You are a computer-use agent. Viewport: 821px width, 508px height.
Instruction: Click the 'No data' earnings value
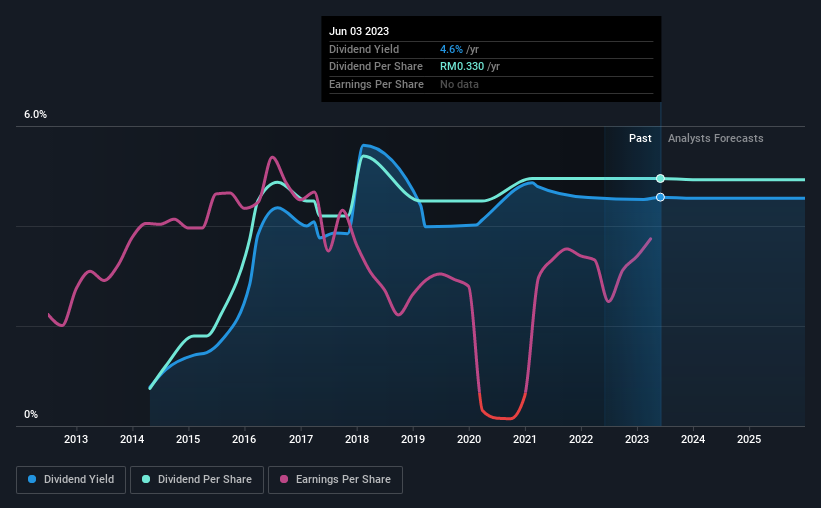click(x=459, y=84)
